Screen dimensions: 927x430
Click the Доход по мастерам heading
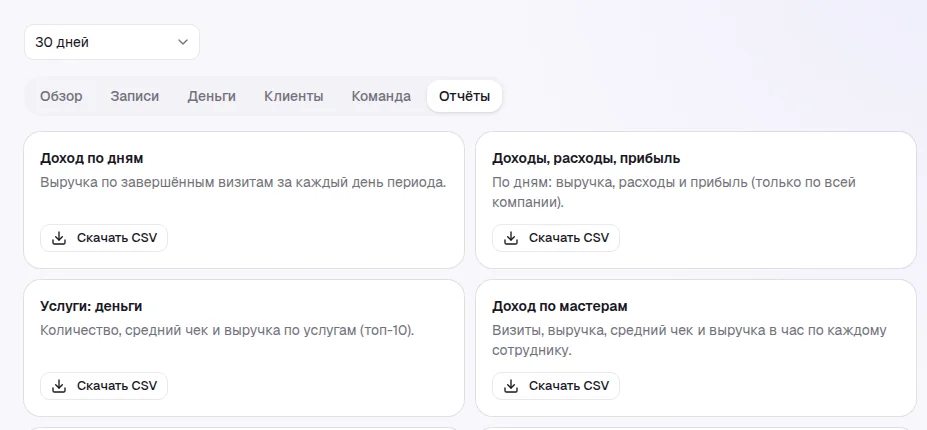[x=559, y=306]
